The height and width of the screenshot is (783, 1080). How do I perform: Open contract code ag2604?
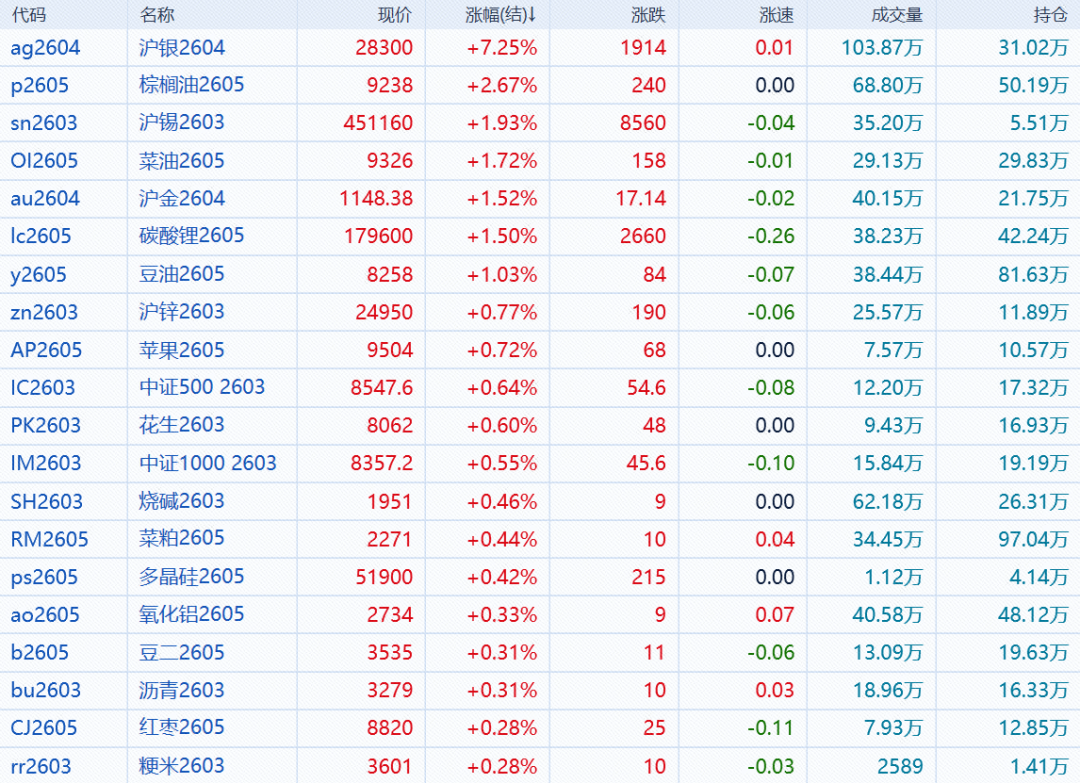click(x=45, y=48)
